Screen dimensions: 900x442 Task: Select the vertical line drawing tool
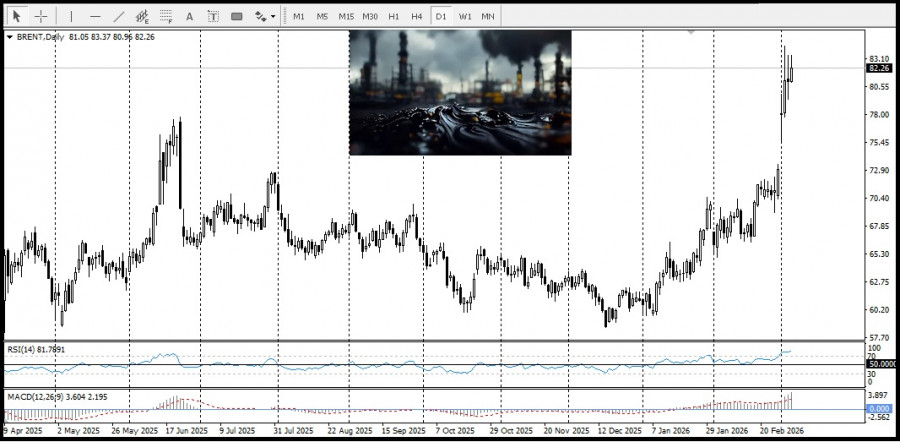(x=71, y=16)
